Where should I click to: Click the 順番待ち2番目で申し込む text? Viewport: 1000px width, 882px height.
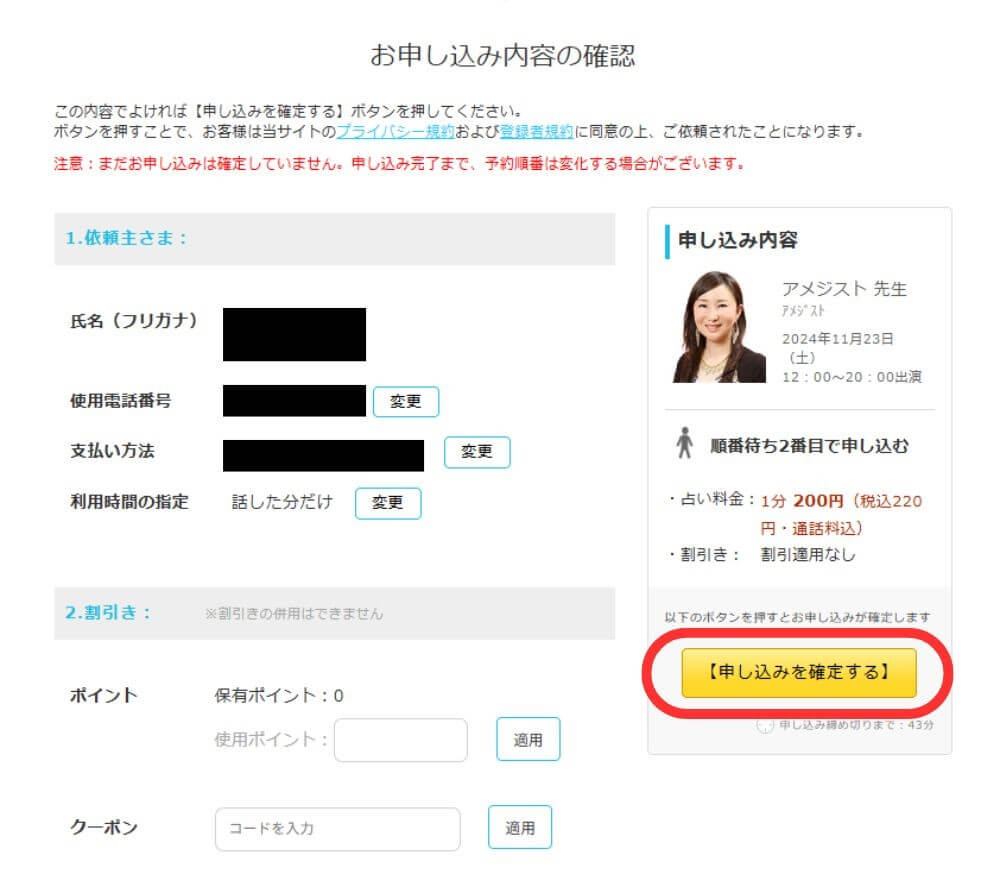click(810, 446)
